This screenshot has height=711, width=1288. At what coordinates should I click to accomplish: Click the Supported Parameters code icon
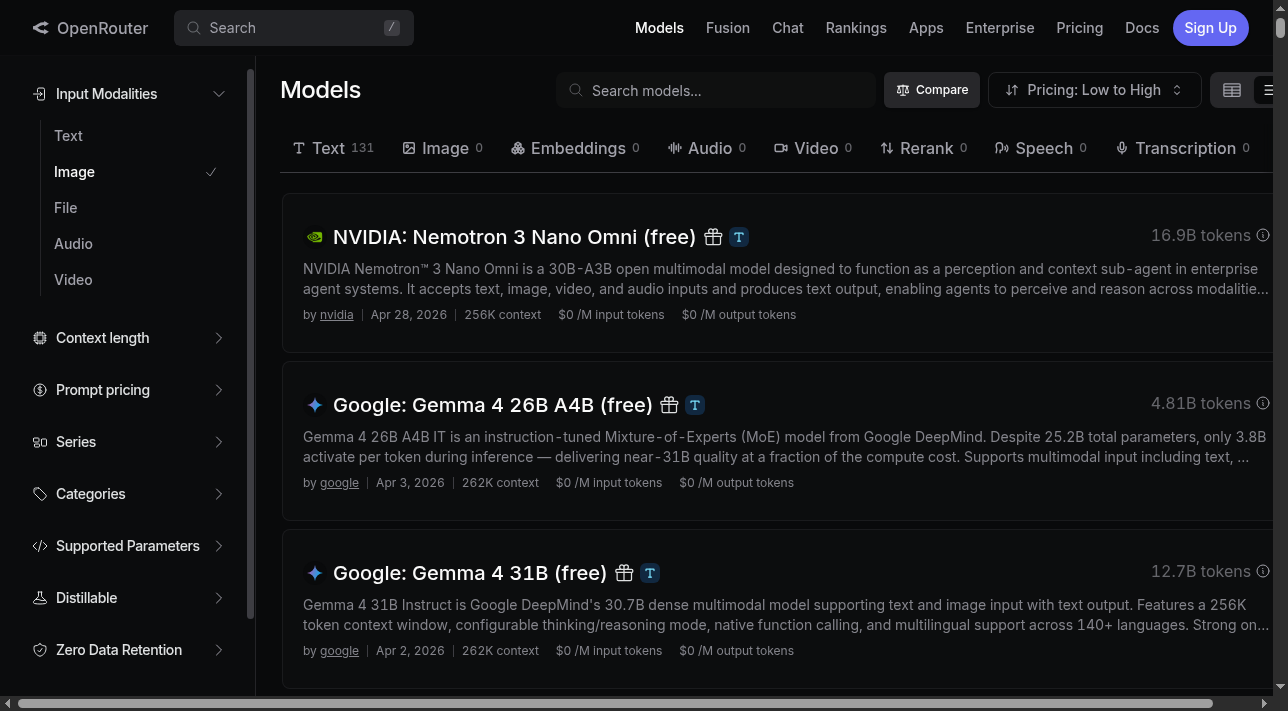tap(40, 546)
